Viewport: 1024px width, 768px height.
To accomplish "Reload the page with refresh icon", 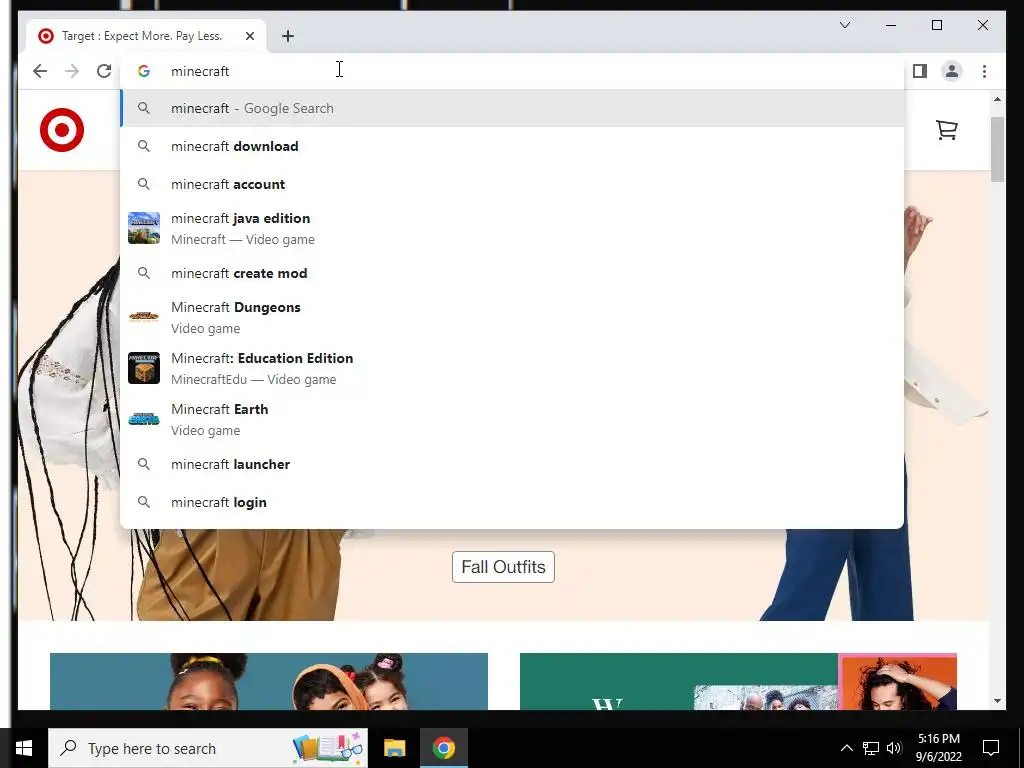I will 104,71.
